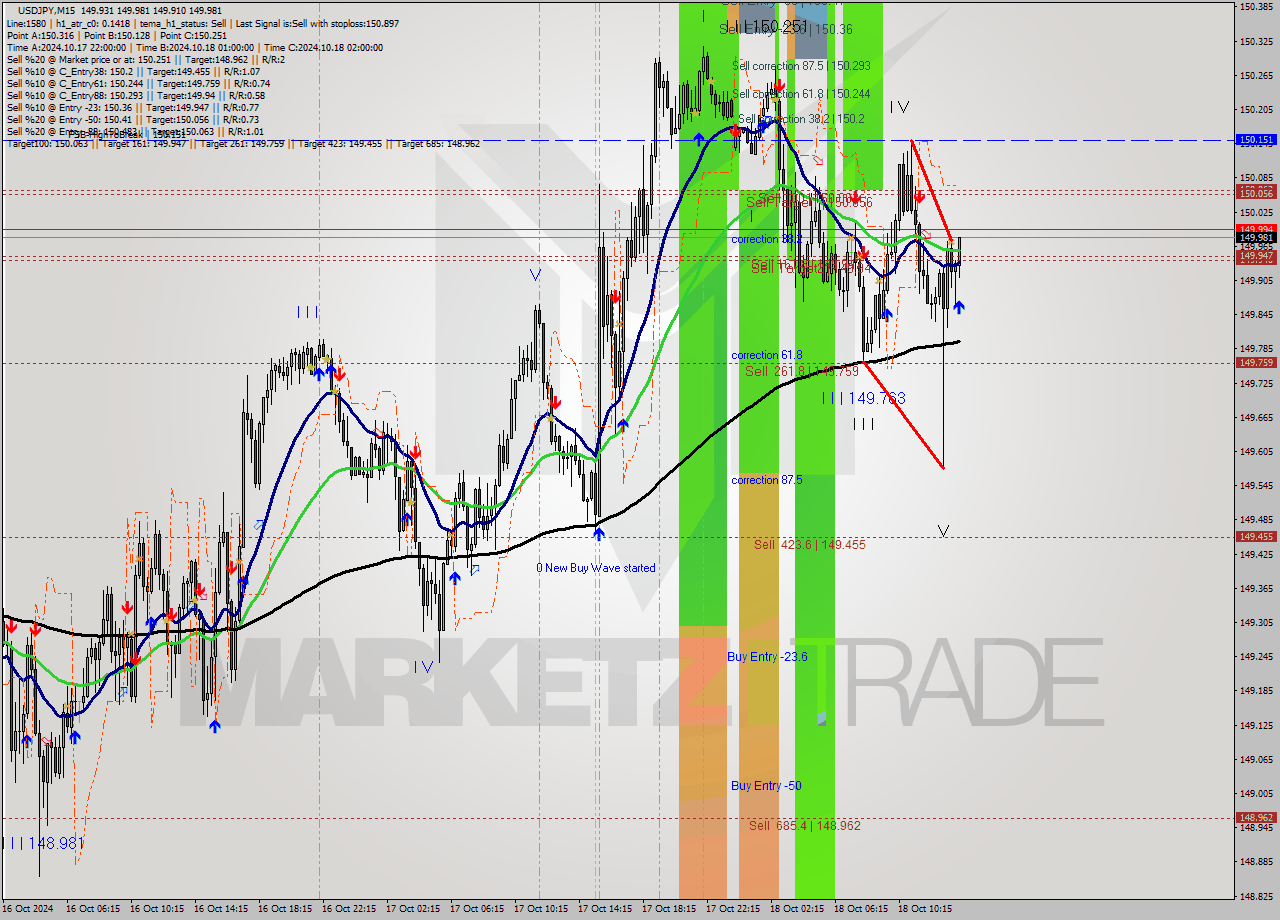1280x920 pixels.
Task: Click the 149.305 price scale value
Action: pyautogui.click(x=1256, y=622)
